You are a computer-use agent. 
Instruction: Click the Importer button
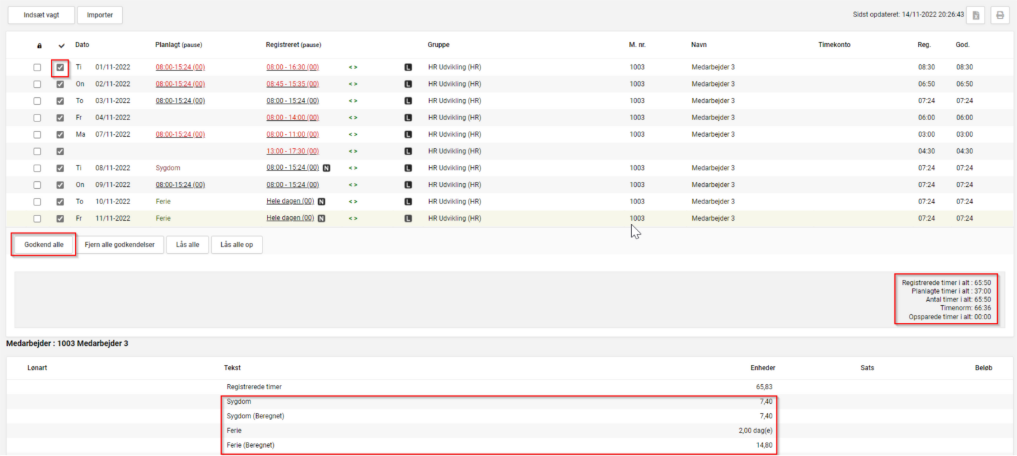pyautogui.click(x=100, y=15)
